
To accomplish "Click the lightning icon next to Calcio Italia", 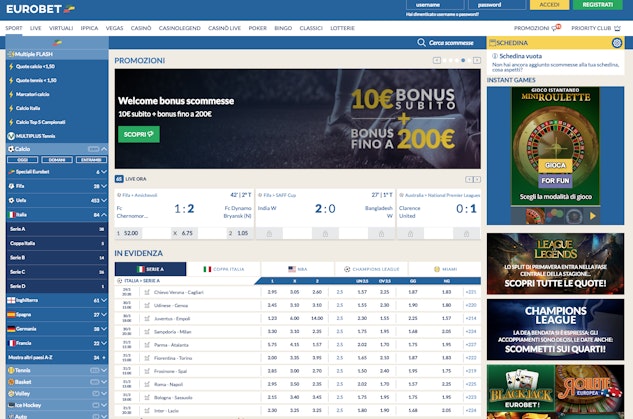I will (11, 108).
